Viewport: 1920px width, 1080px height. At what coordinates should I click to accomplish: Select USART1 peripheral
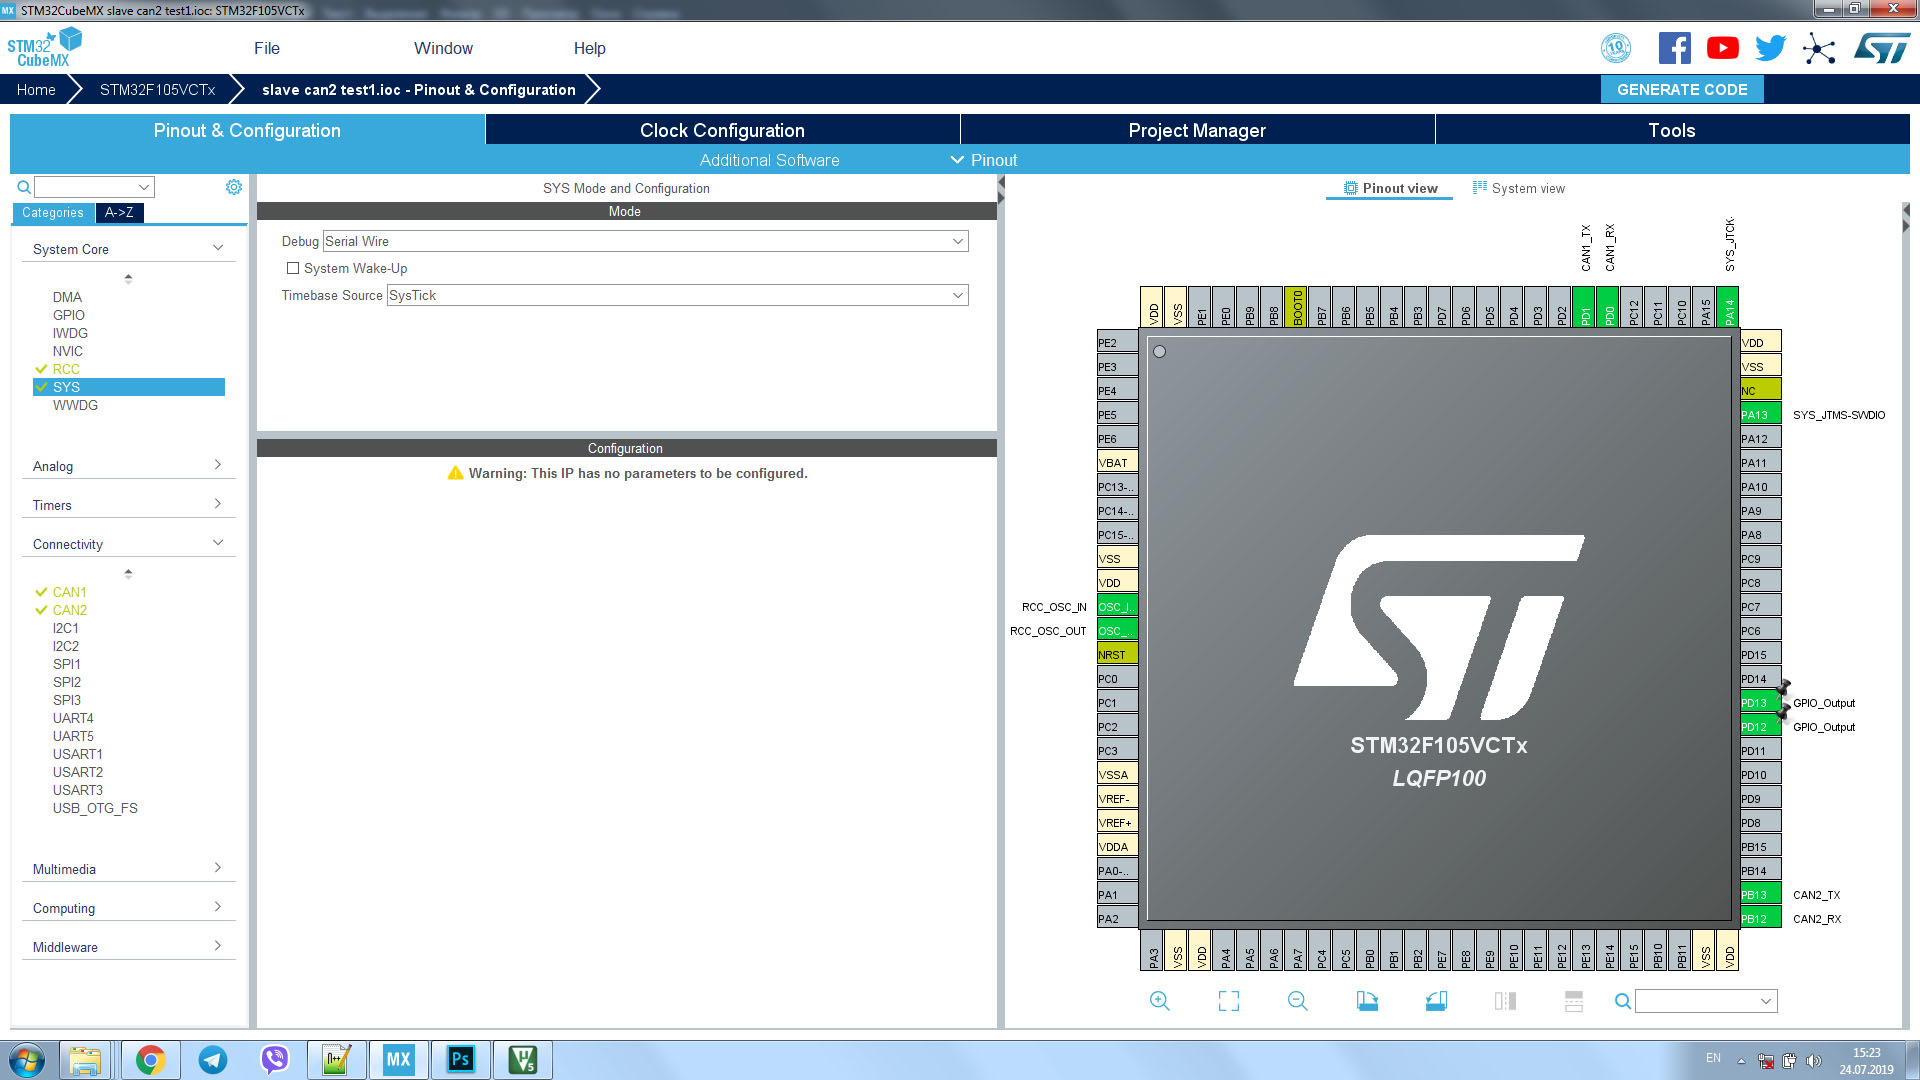(78, 754)
